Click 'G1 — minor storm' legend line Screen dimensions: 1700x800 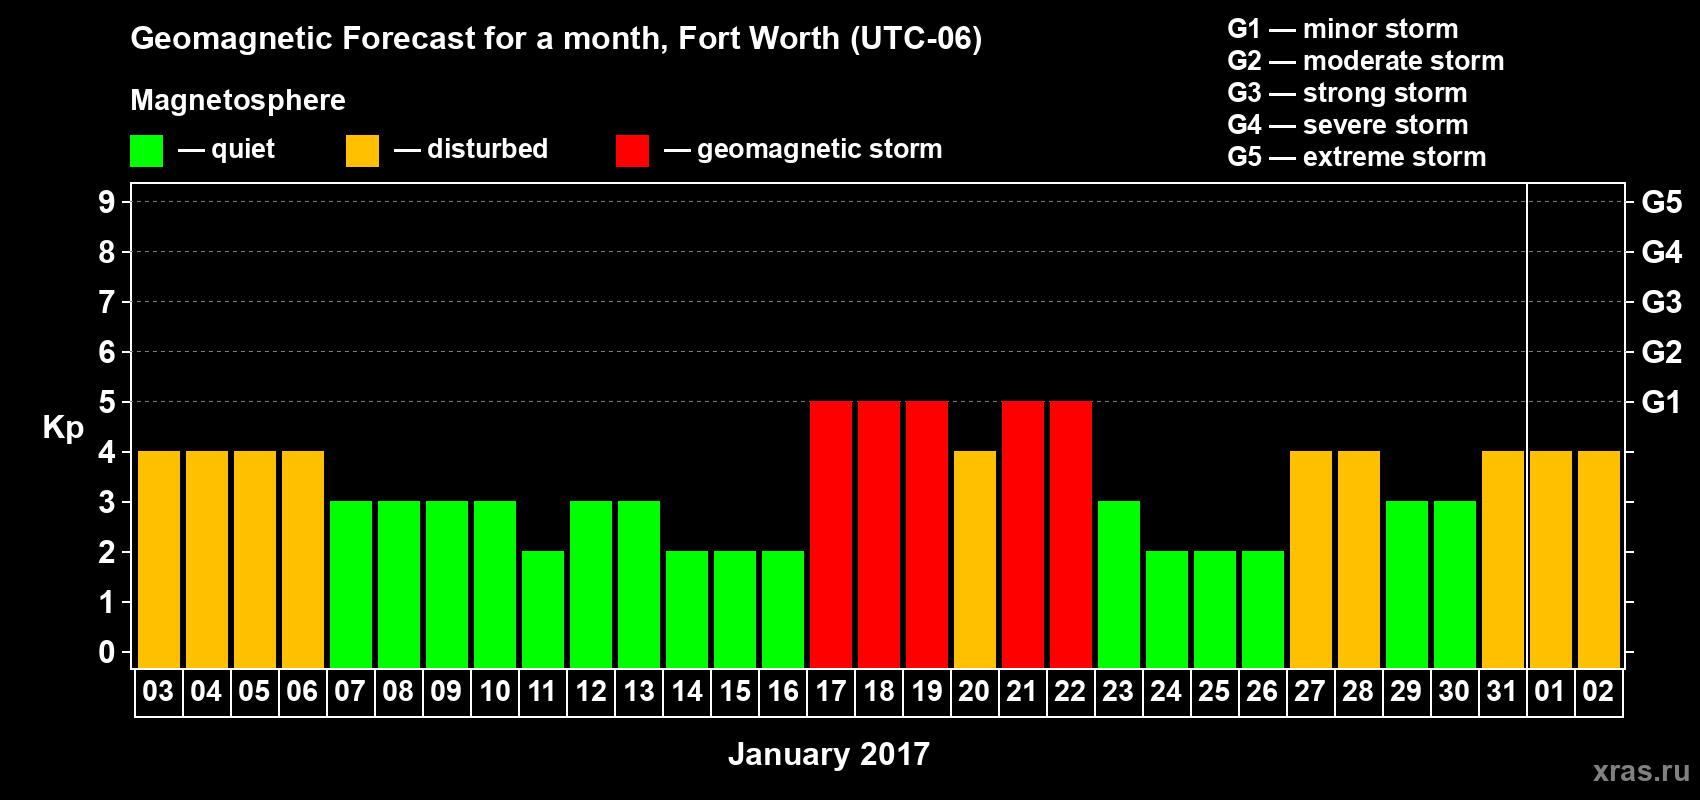tap(1343, 29)
